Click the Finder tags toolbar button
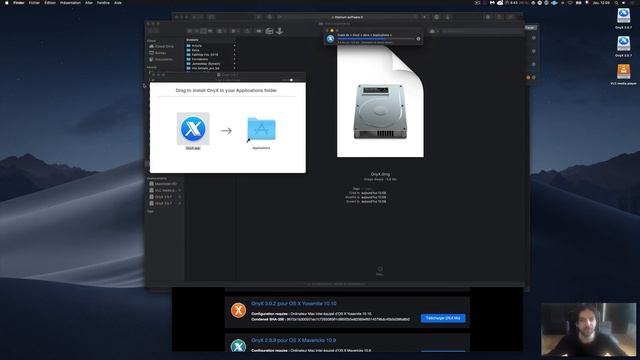Viewport: 640px width, 360px height. (259, 31)
